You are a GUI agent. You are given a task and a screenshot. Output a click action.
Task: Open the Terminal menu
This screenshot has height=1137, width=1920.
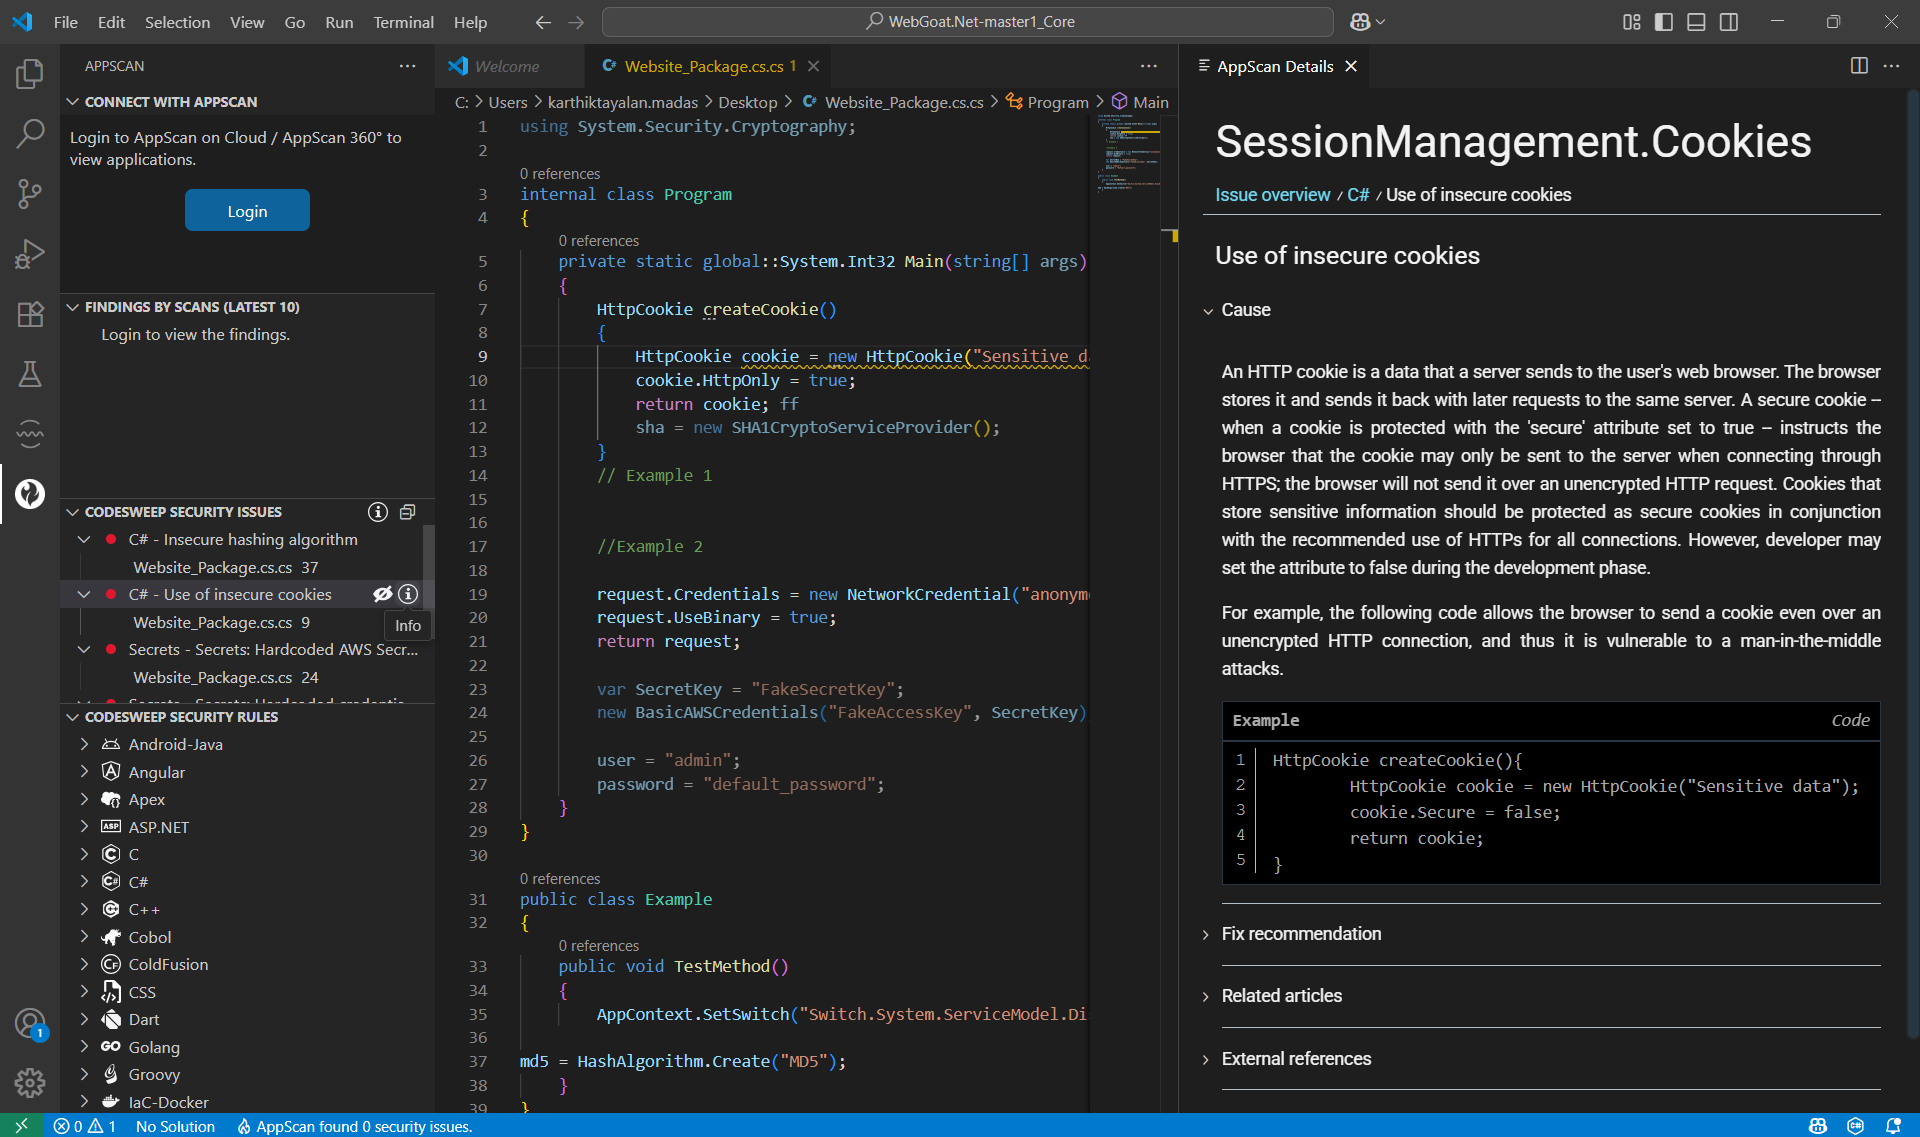[403, 22]
